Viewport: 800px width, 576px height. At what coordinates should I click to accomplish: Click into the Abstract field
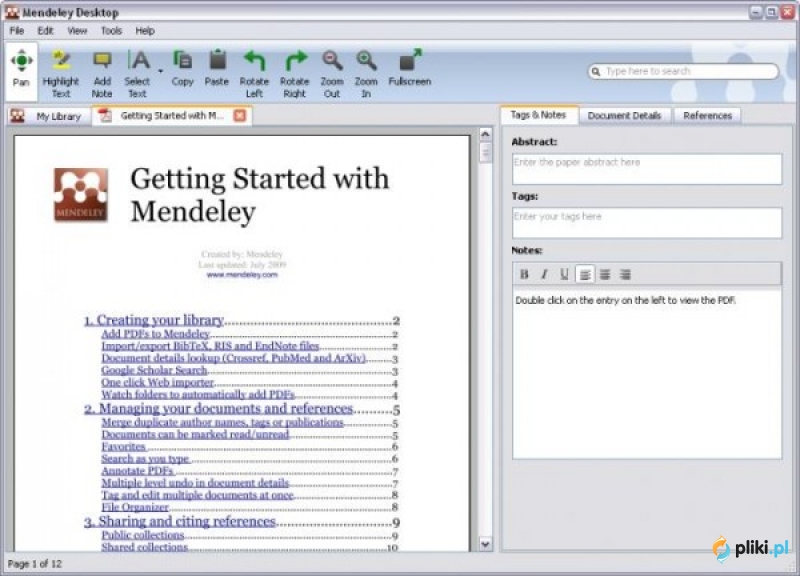(x=647, y=169)
